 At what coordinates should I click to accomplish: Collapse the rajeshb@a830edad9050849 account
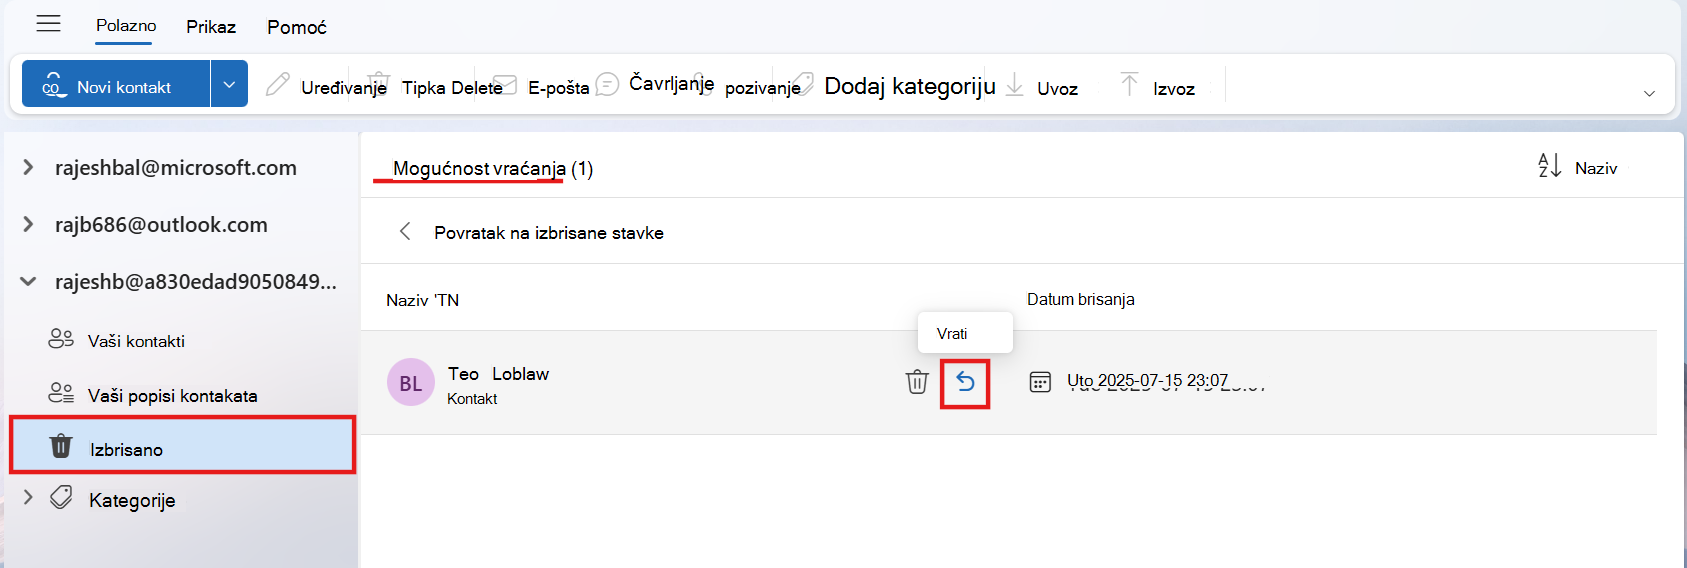coord(28,282)
